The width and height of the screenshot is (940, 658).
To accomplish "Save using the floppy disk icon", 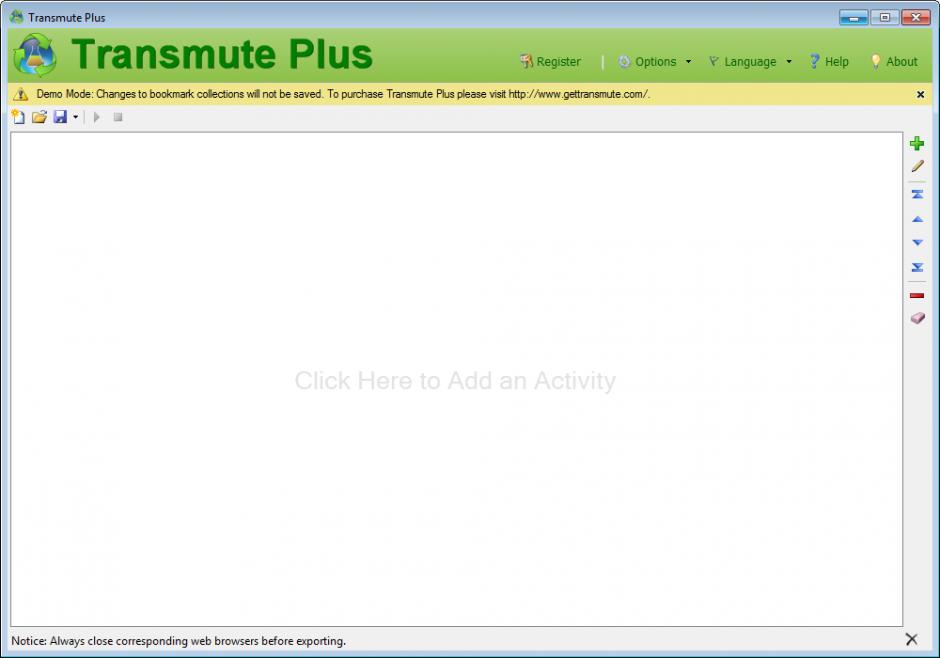I will click(x=60, y=117).
